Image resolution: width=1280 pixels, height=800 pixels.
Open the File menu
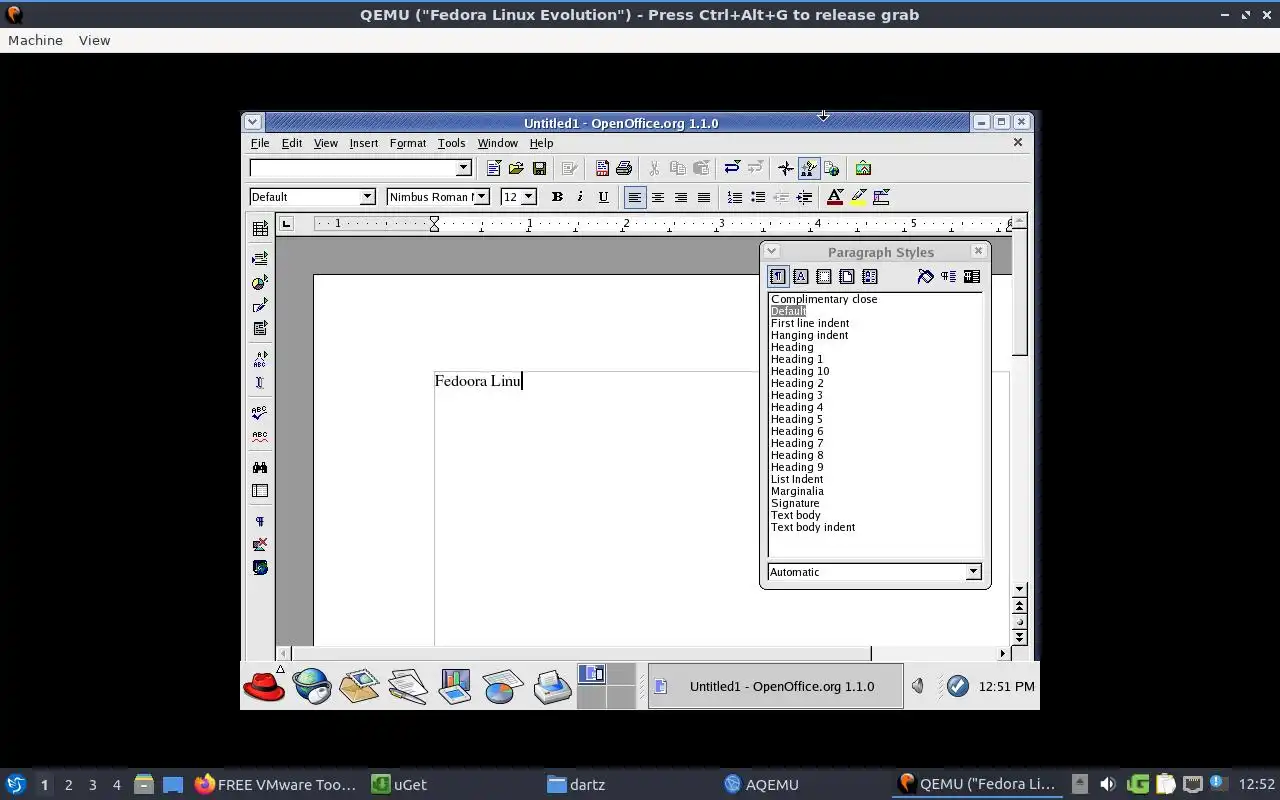click(x=260, y=143)
